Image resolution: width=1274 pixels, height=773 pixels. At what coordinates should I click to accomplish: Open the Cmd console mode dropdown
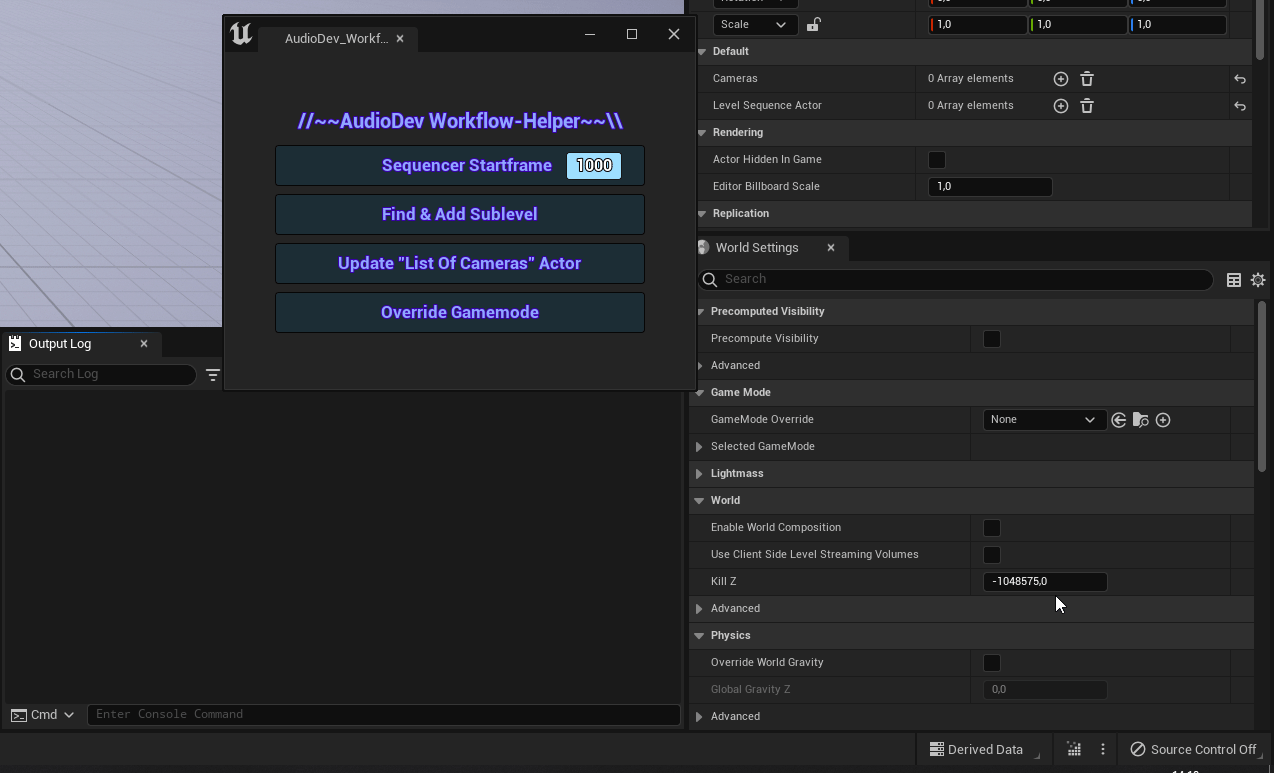pos(43,715)
